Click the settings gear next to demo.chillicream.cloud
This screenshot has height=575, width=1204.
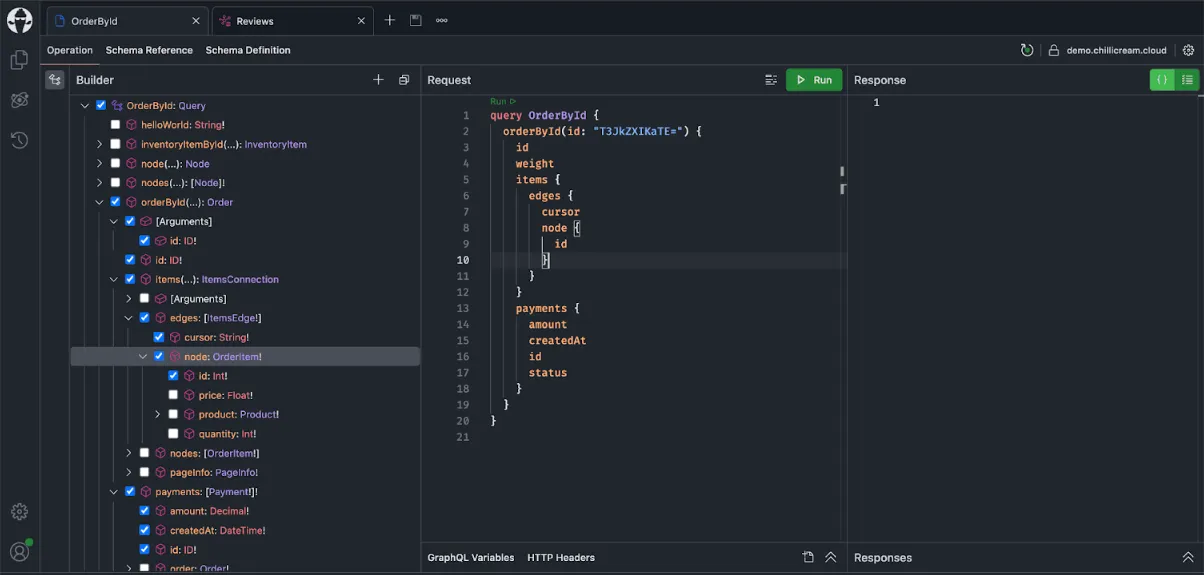tap(1188, 50)
